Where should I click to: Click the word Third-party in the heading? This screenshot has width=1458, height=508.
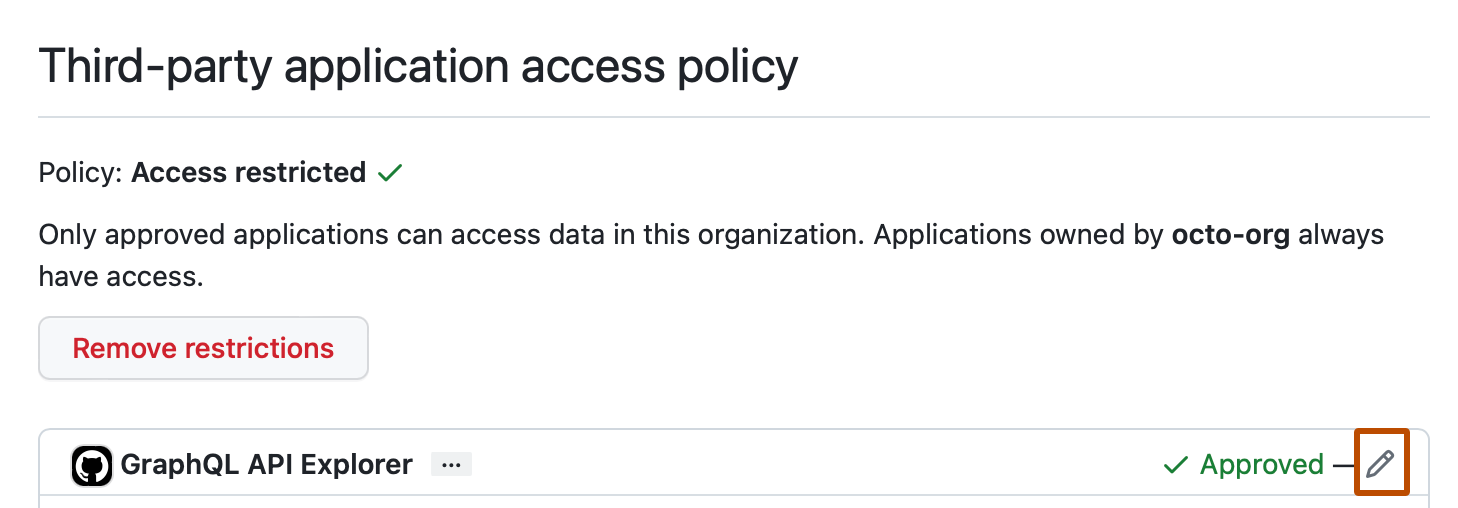[154, 67]
